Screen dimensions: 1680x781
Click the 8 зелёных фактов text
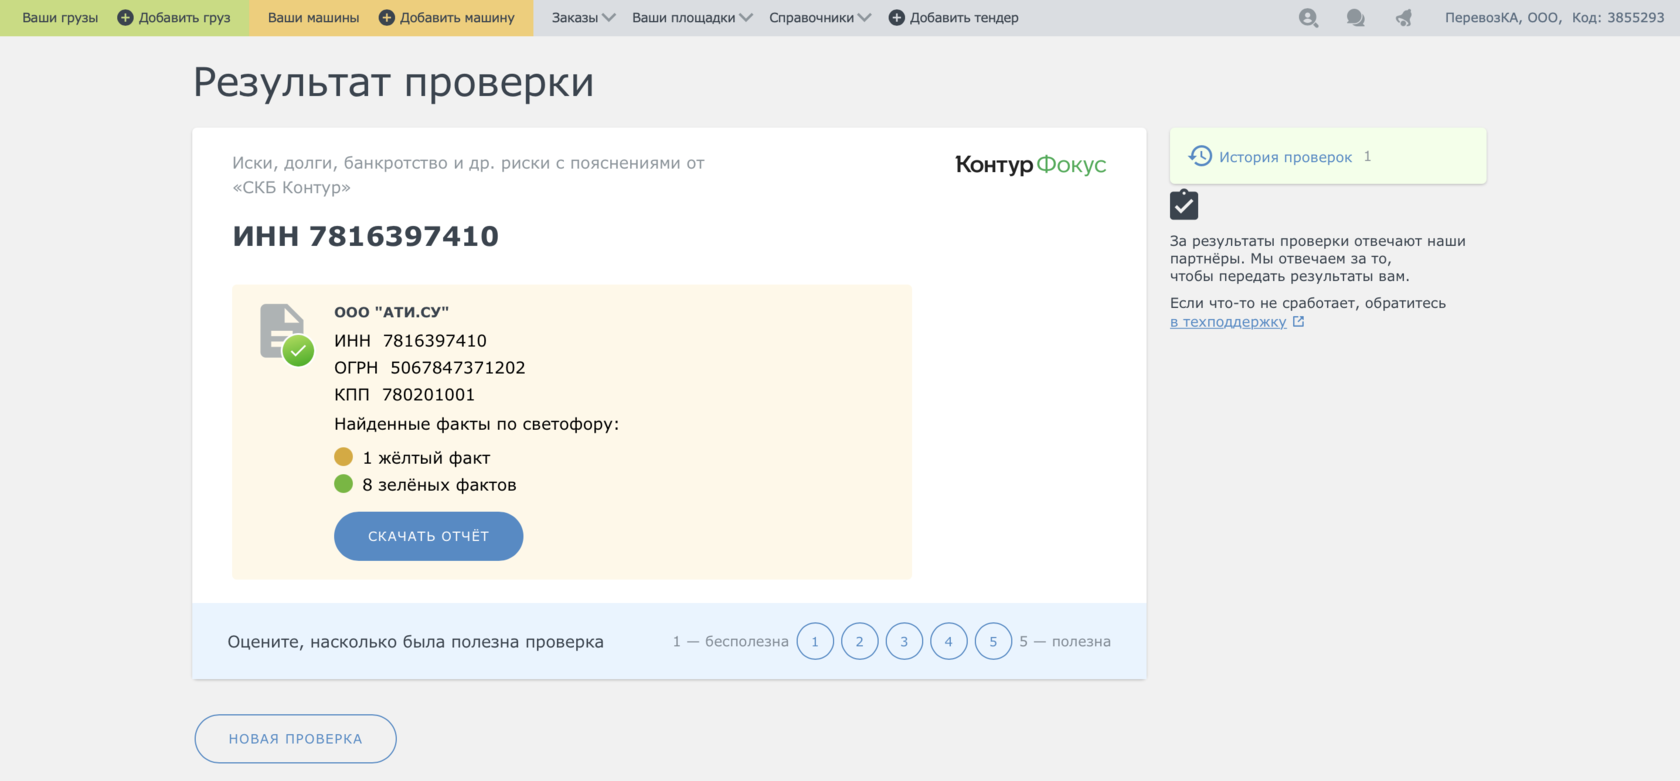[x=439, y=485]
